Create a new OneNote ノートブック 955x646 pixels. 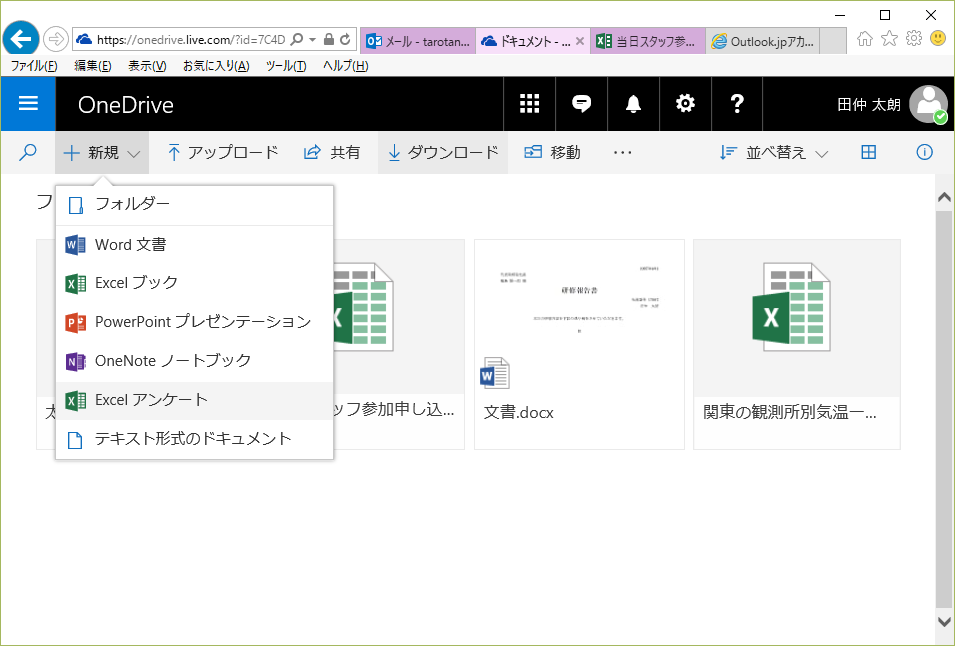click(194, 361)
